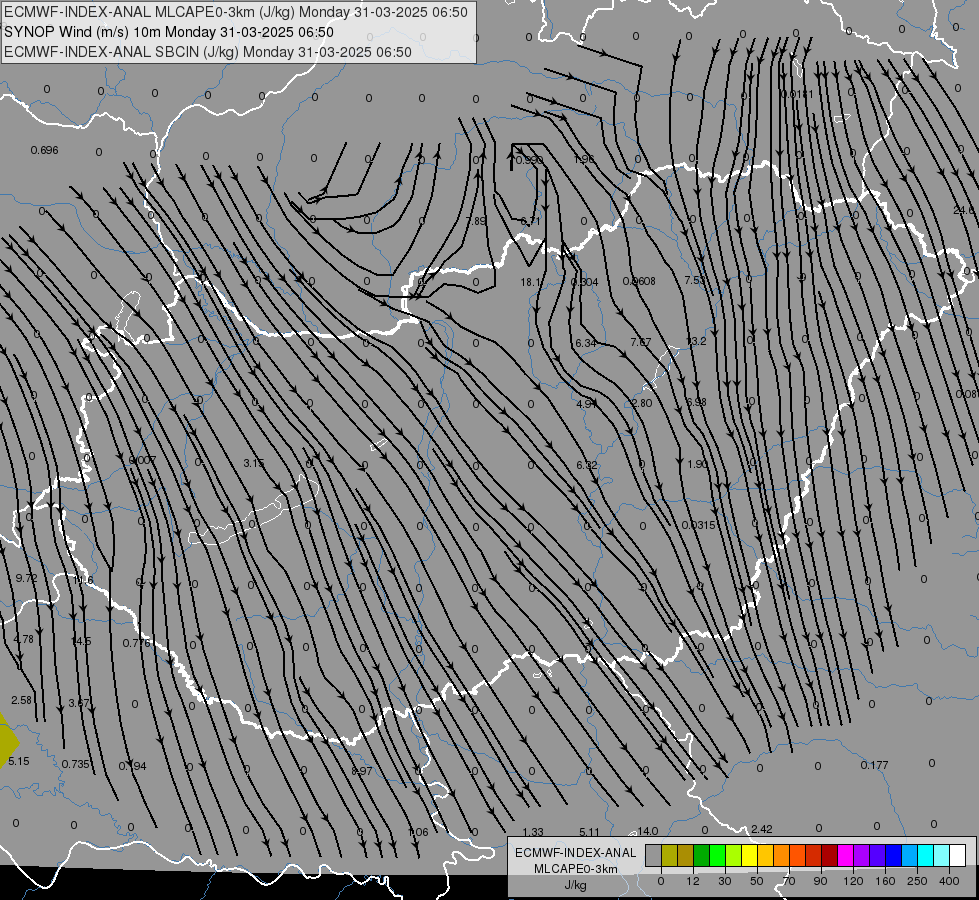Image resolution: width=979 pixels, height=900 pixels.
Task: Click the dark red legend swatch
Action: (x=830, y=855)
